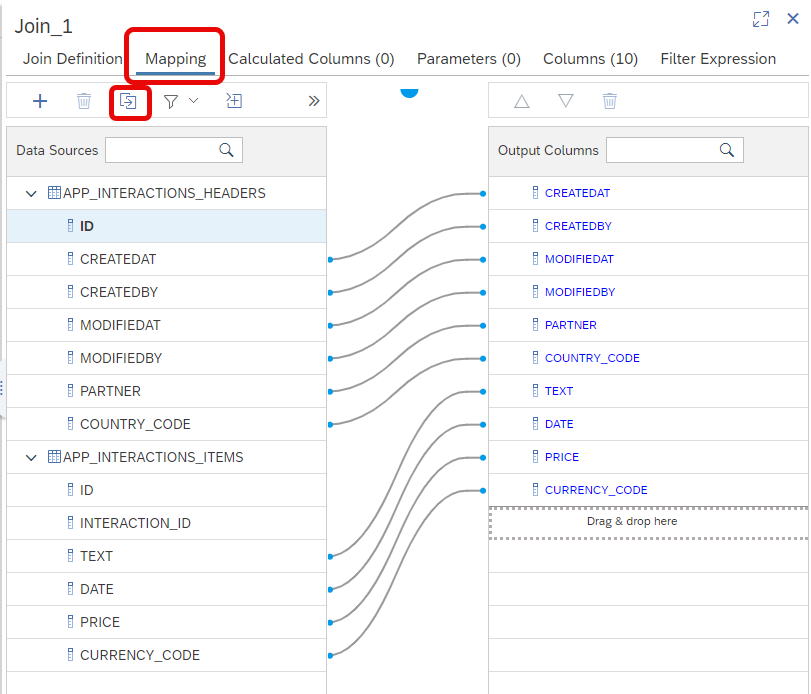The width and height of the screenshot is (811, 694).
Task: Click COUNTRY_CODE output column
Action: tap(649, 358)
